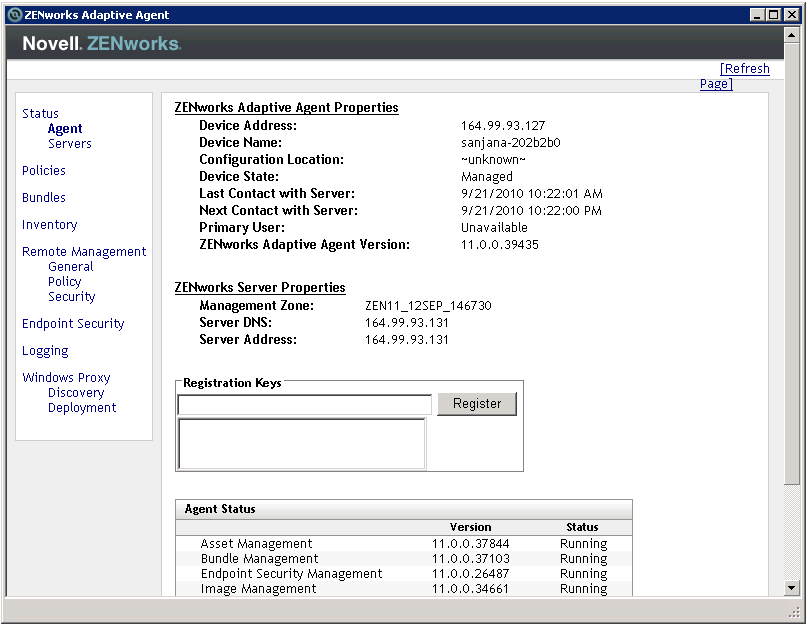Close the ZENworks Adaptive Agent window

792,15
